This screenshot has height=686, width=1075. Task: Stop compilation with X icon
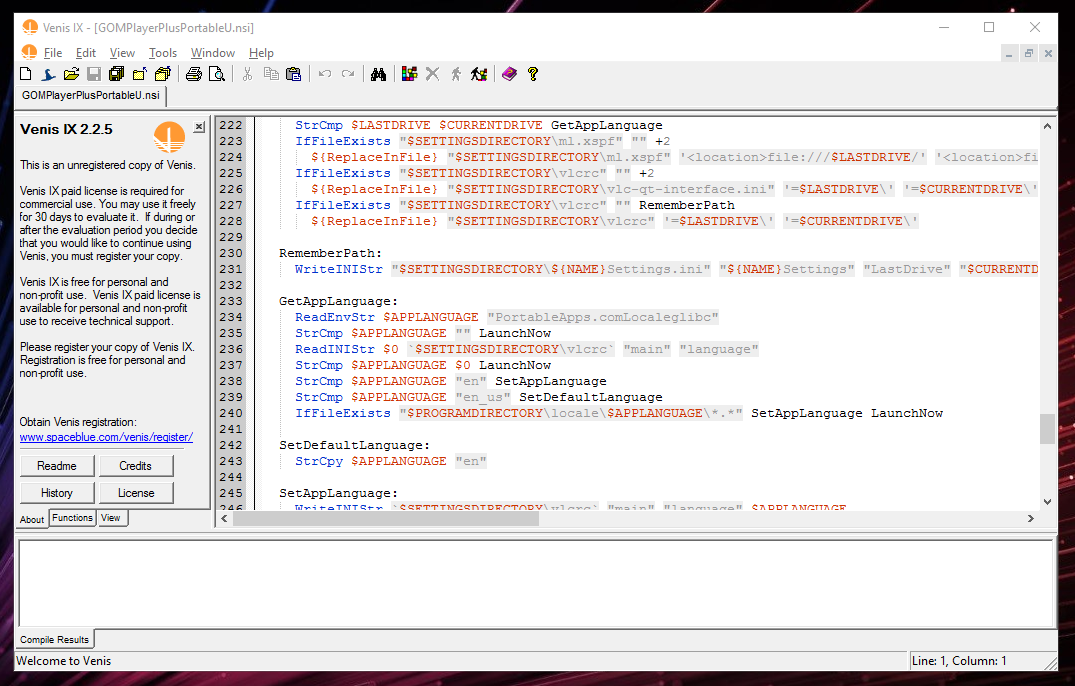coord(433,74)
